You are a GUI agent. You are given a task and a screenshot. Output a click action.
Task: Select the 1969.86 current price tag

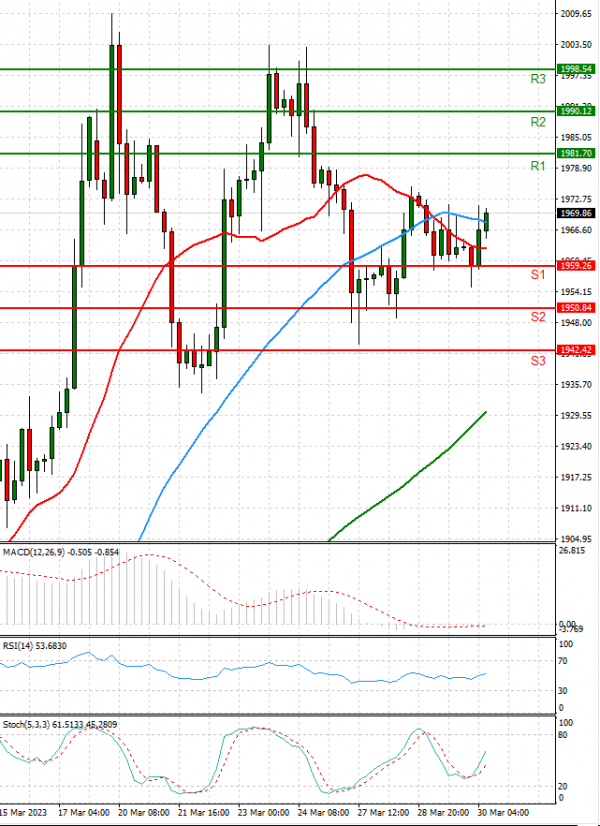[x=576, y=213]
